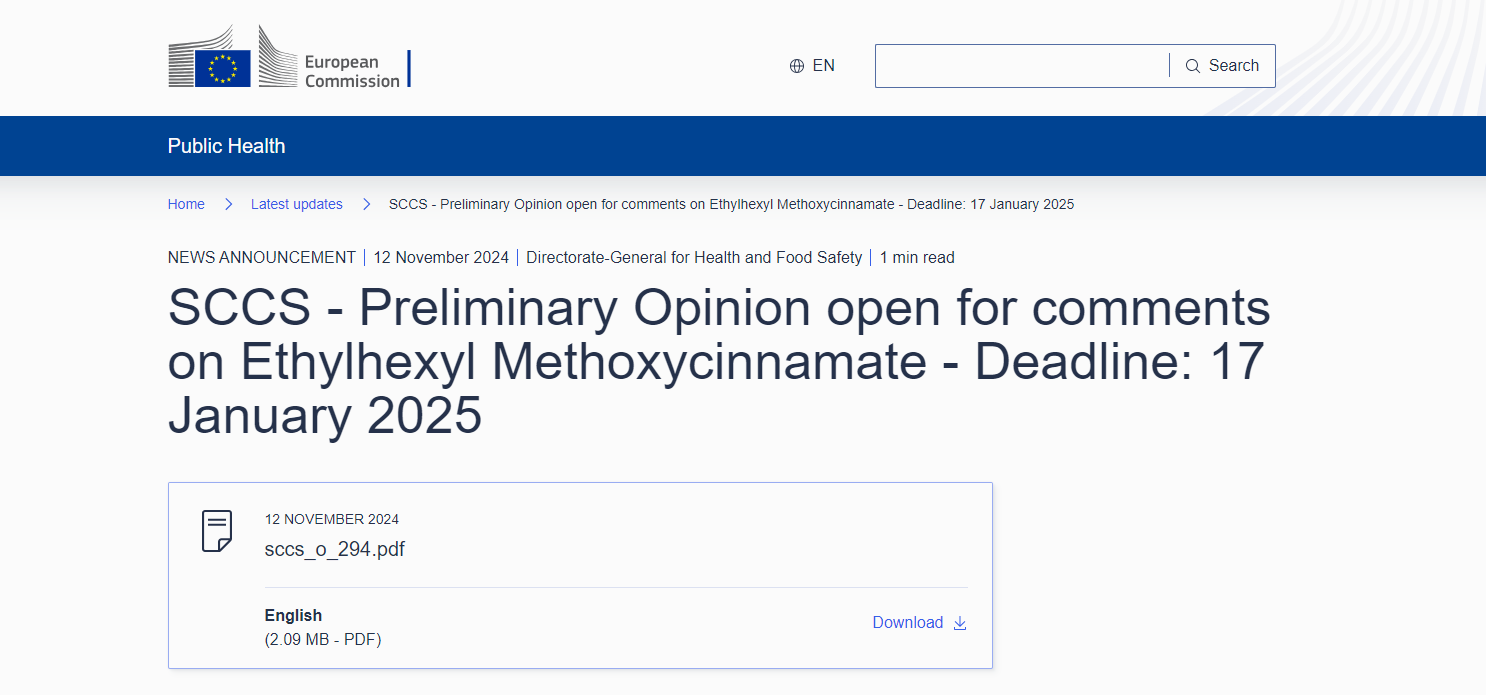The height and width of the screenshot is (695, 1486).
Task: Click the European Commission logo
Action: coord(288,58)
